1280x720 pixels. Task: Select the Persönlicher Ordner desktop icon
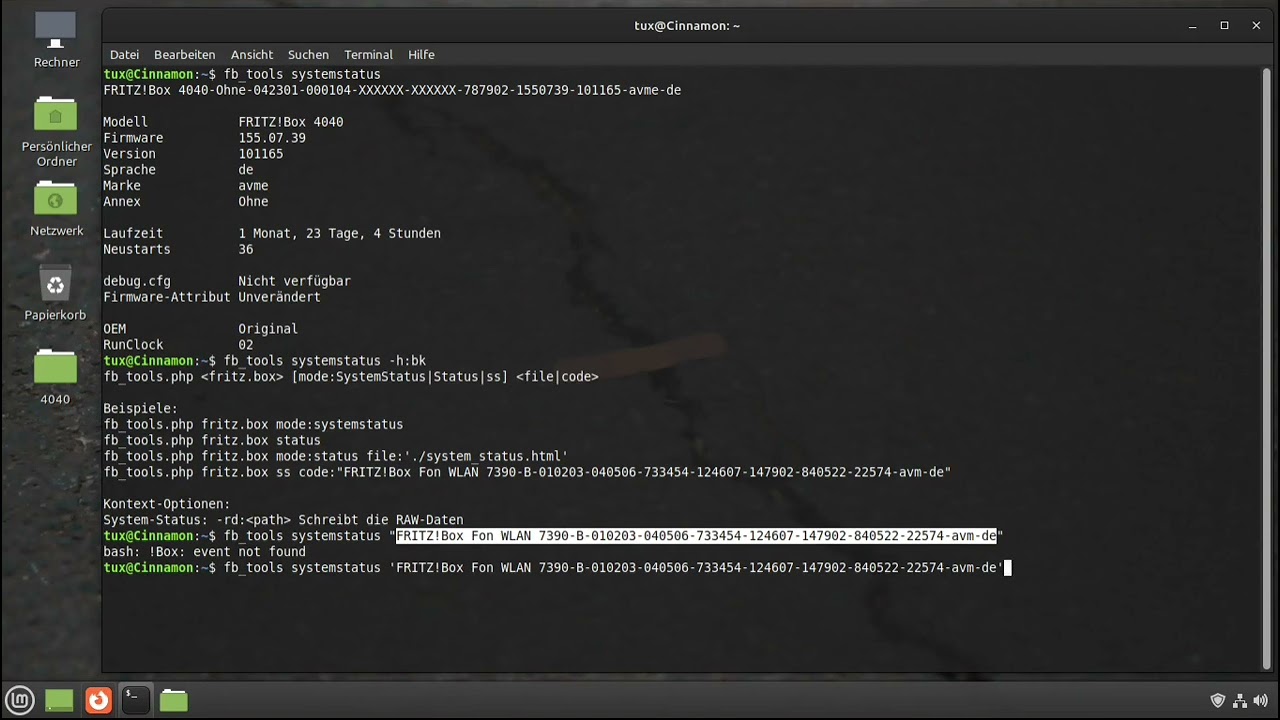[x=56, y=132]
